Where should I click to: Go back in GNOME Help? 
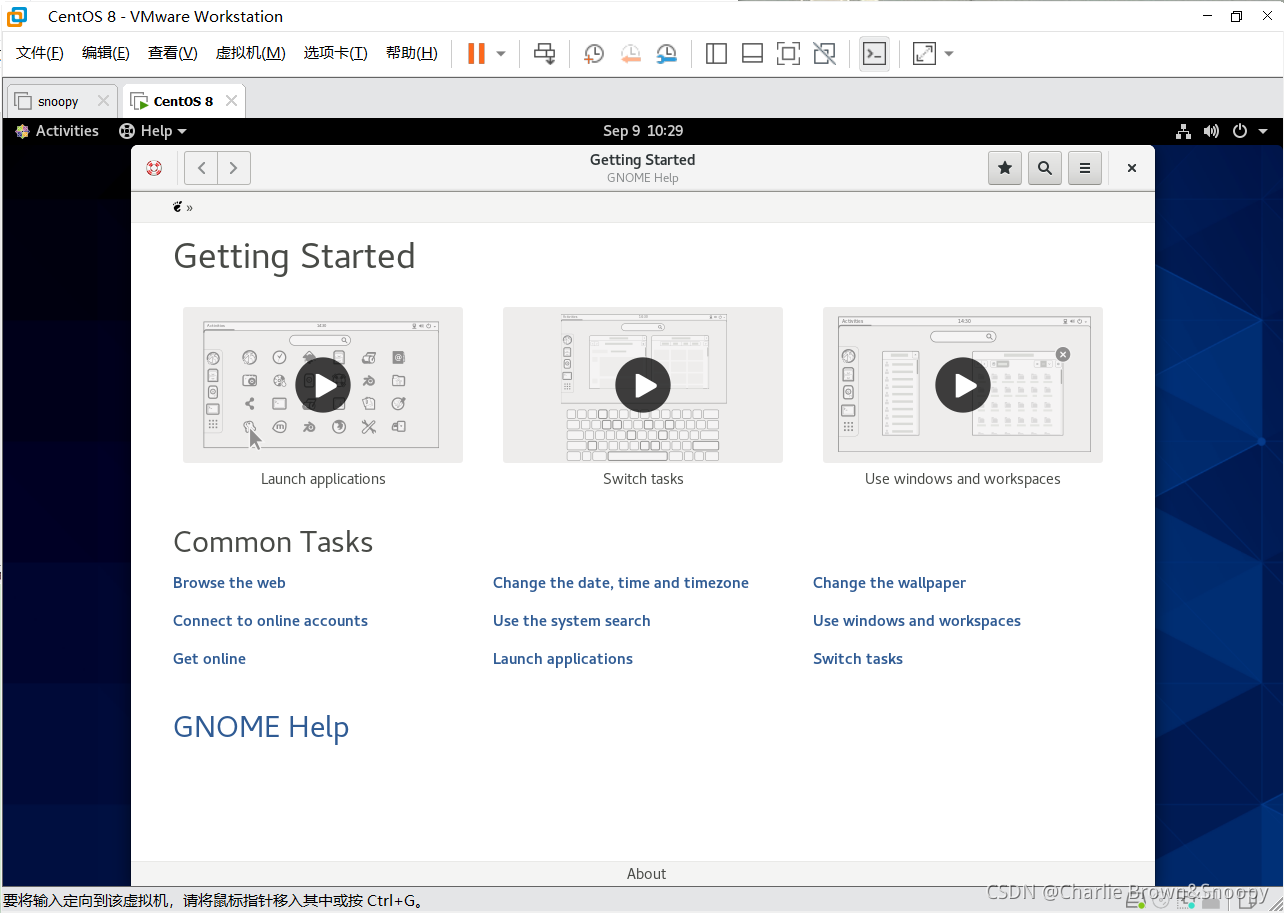[x=201, y=168]
